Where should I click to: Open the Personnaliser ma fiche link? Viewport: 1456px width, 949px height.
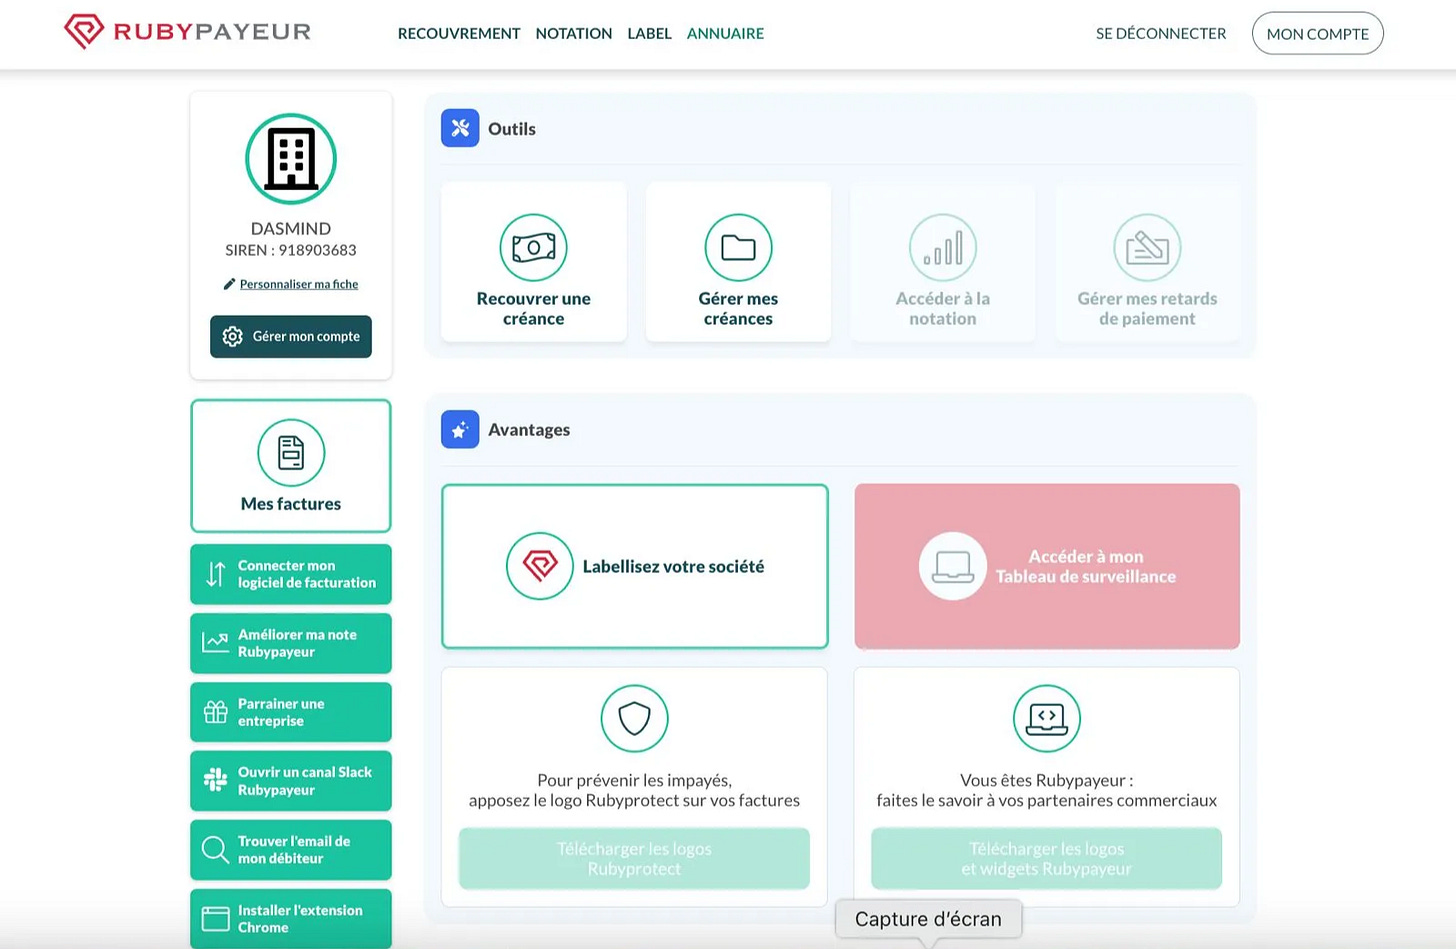299,284
